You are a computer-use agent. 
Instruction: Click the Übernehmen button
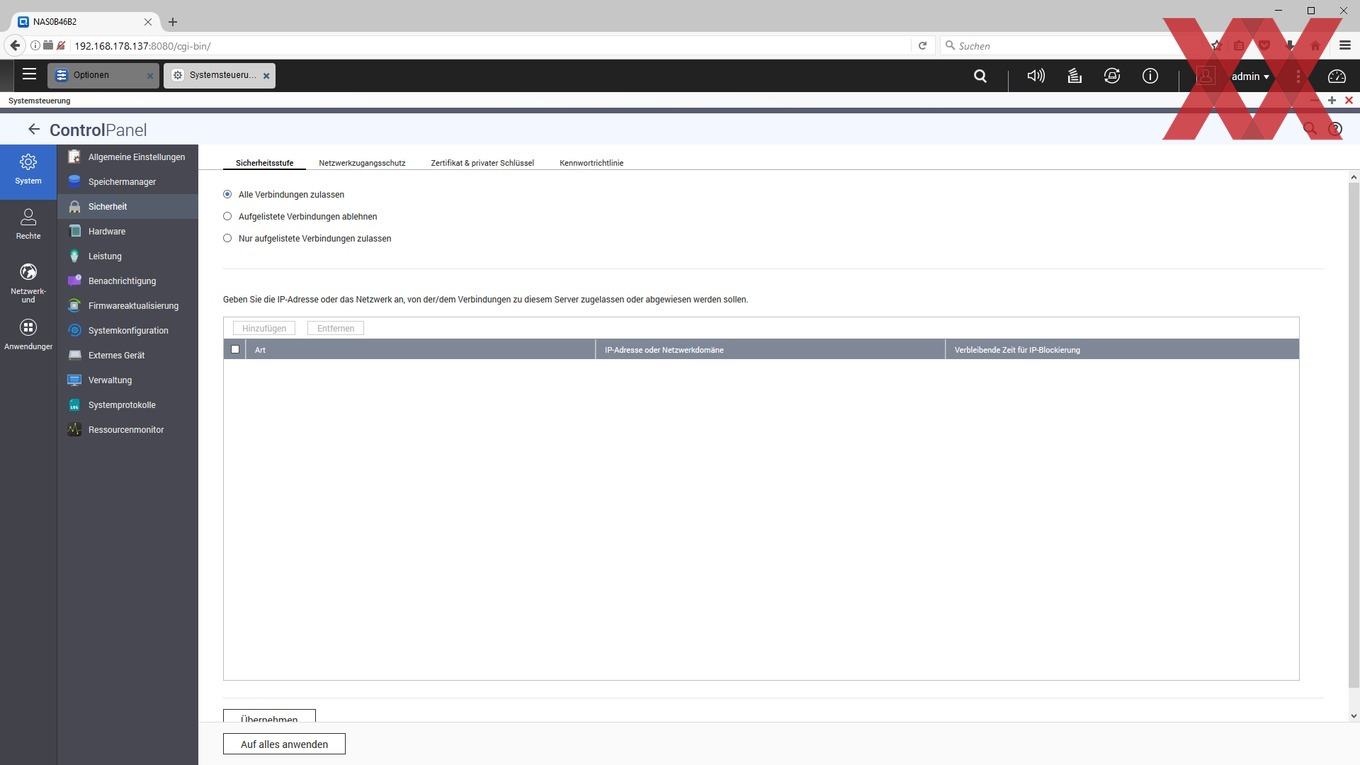(x=269, y=716)
